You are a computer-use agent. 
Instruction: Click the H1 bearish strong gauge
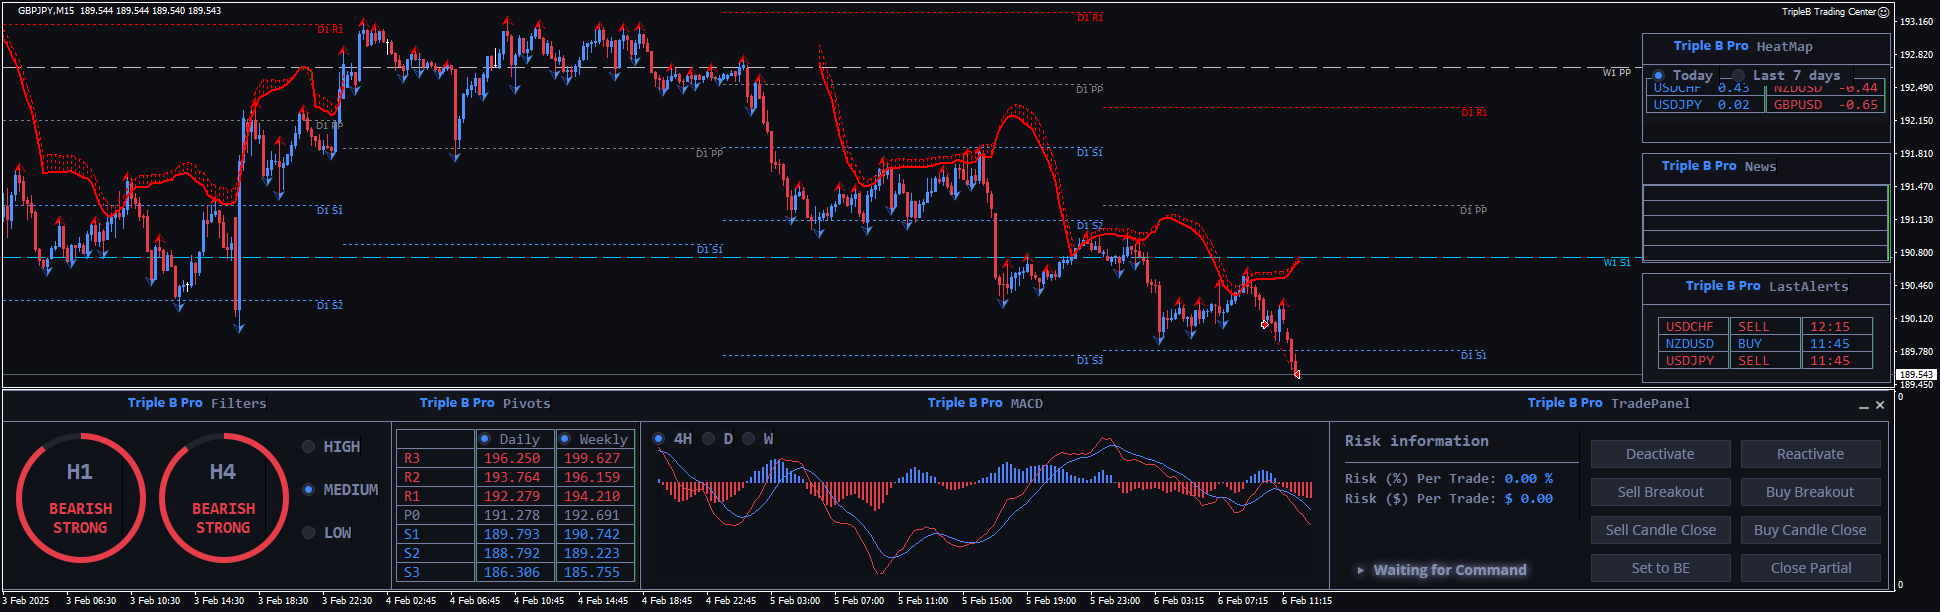80,497
